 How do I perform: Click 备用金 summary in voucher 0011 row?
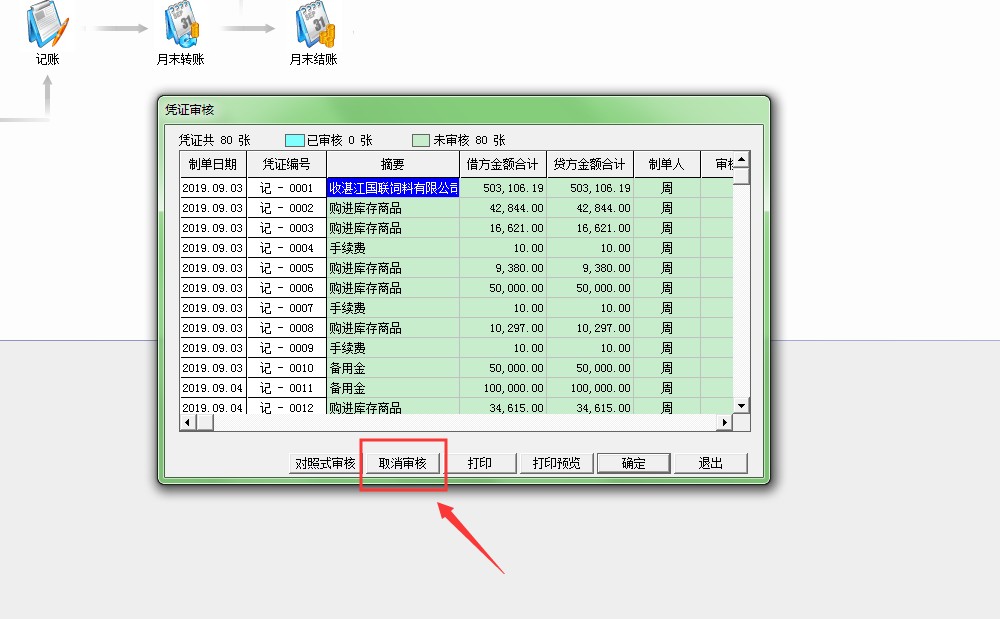(x=393, y=388)
